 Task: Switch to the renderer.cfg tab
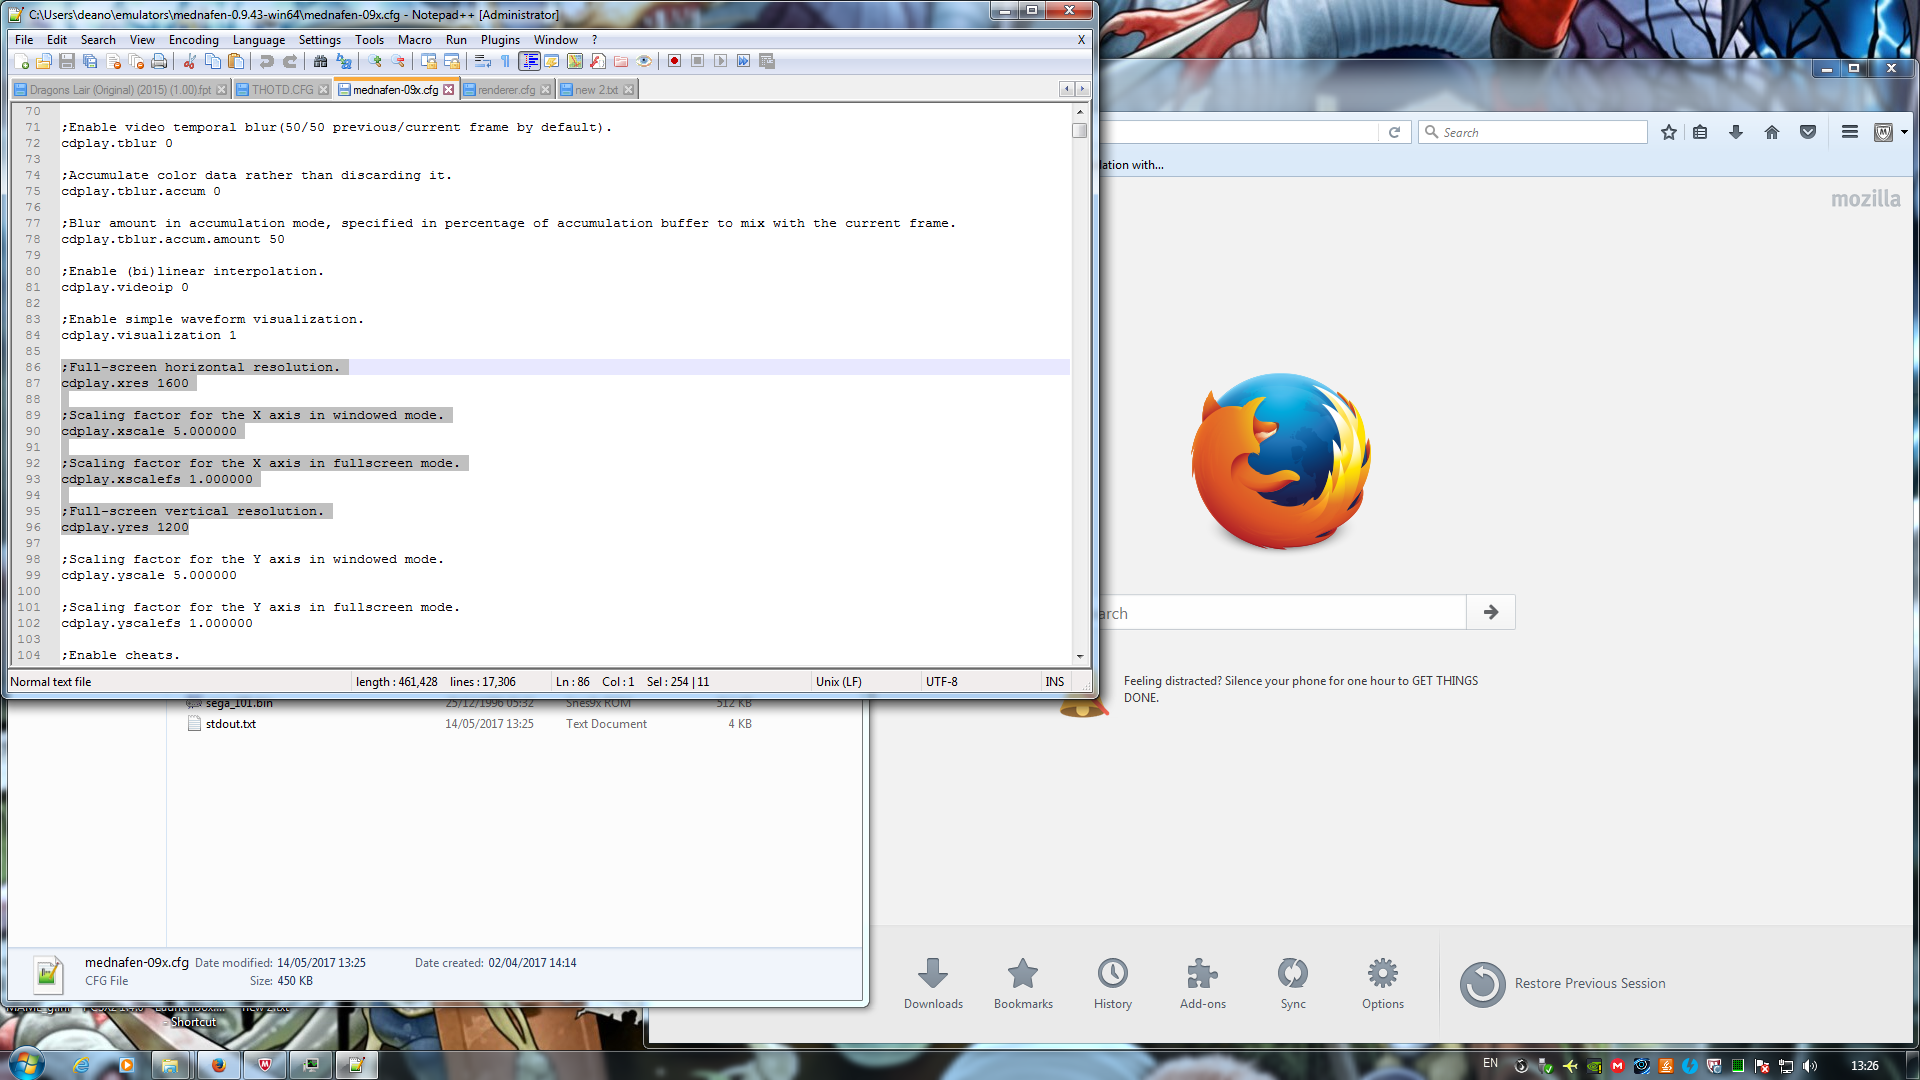pyautogui.click(x=506, y=90)
